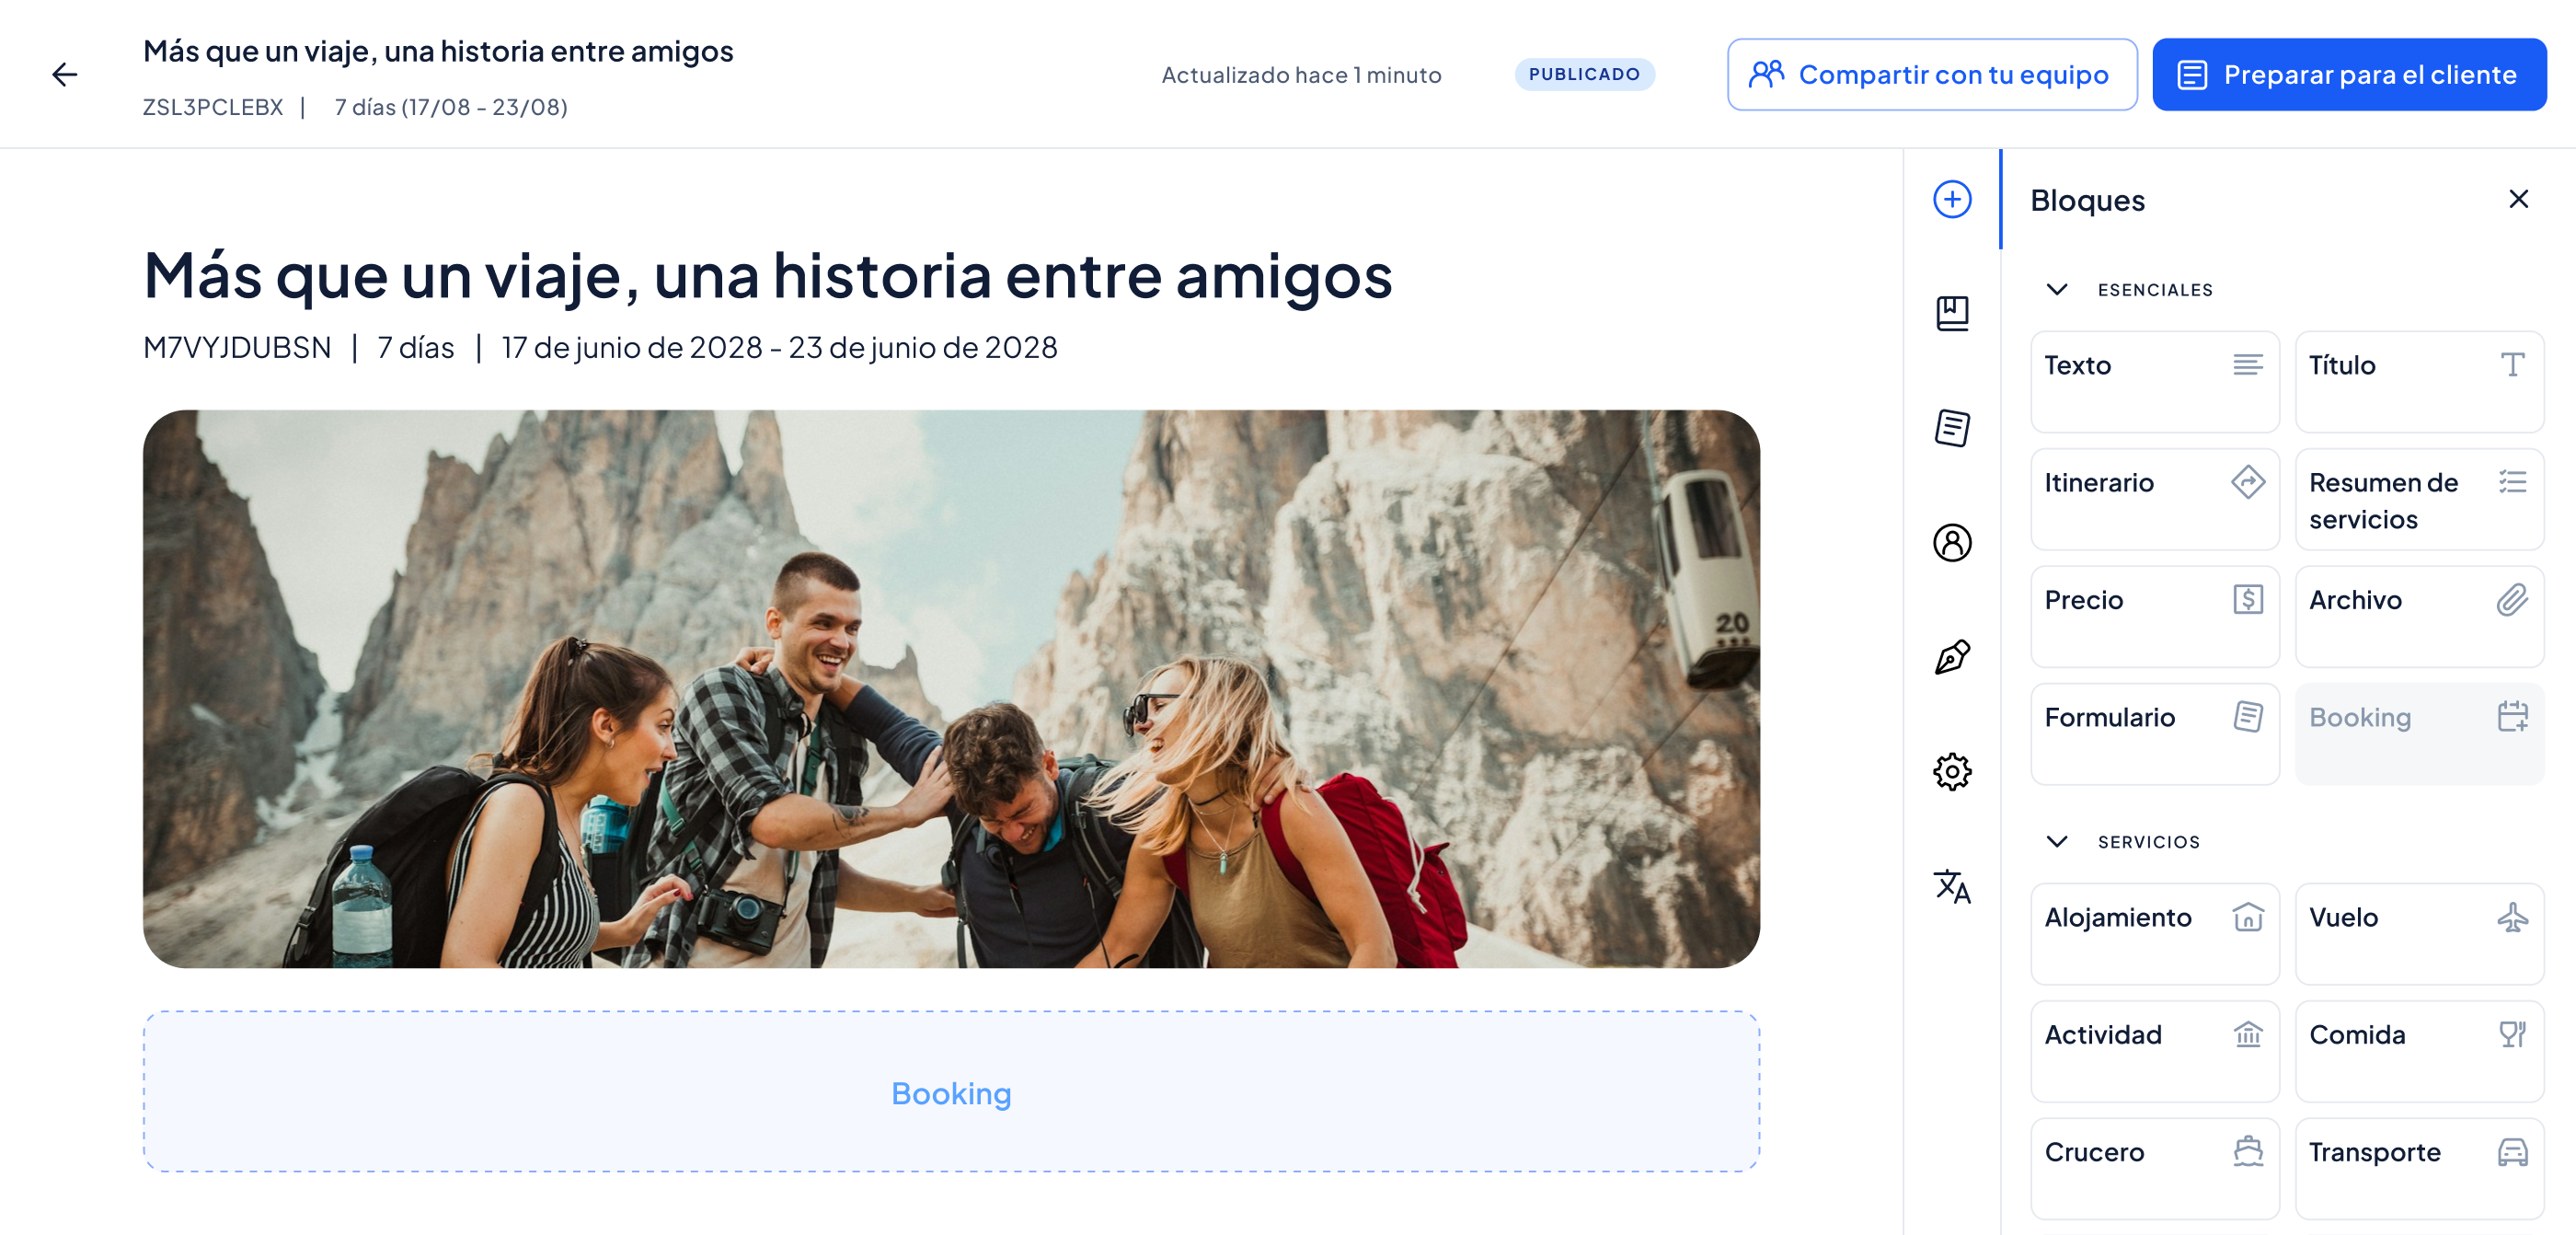The width and height of the screenshot is (2576, 1235).
Task: Click the back arrow icon
Action: pyautogui.click(x=65, y=75)
